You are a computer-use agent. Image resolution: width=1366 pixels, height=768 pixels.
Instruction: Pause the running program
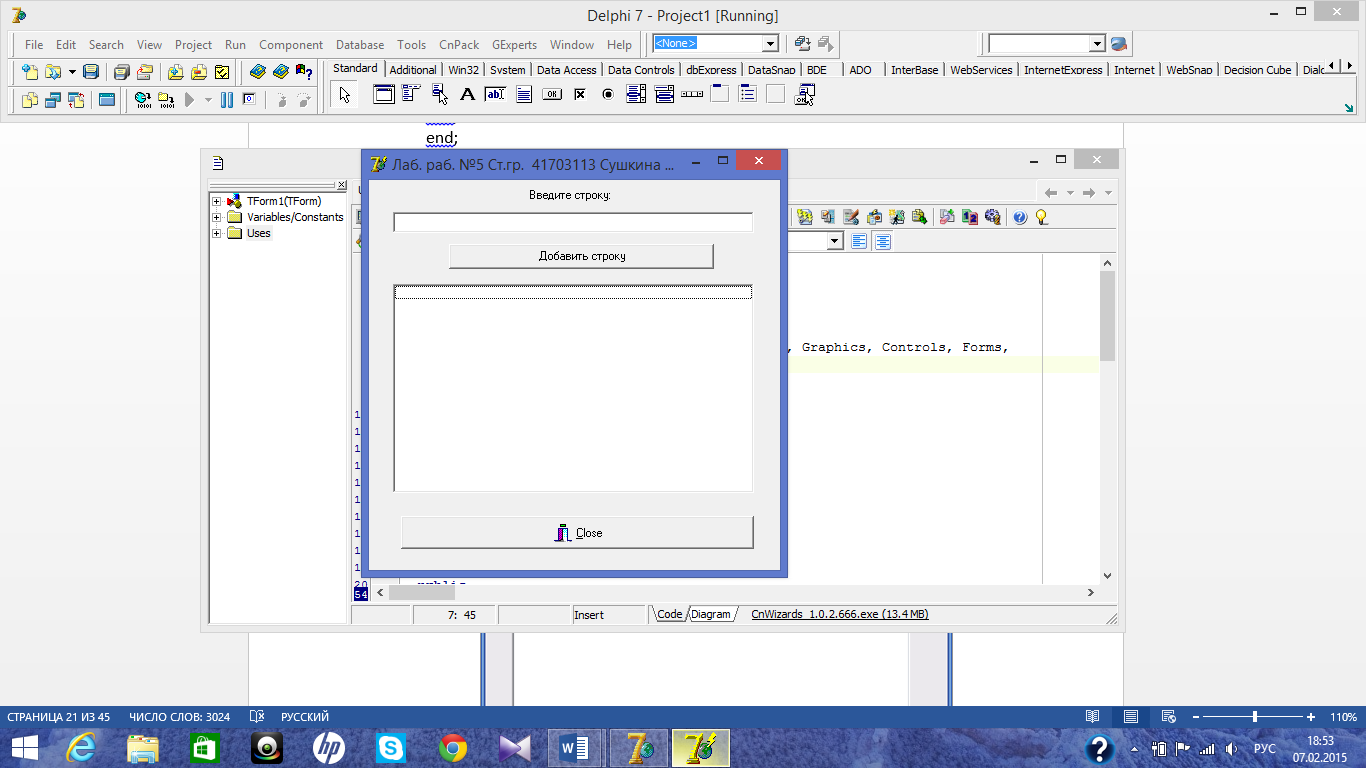(227, 100)
